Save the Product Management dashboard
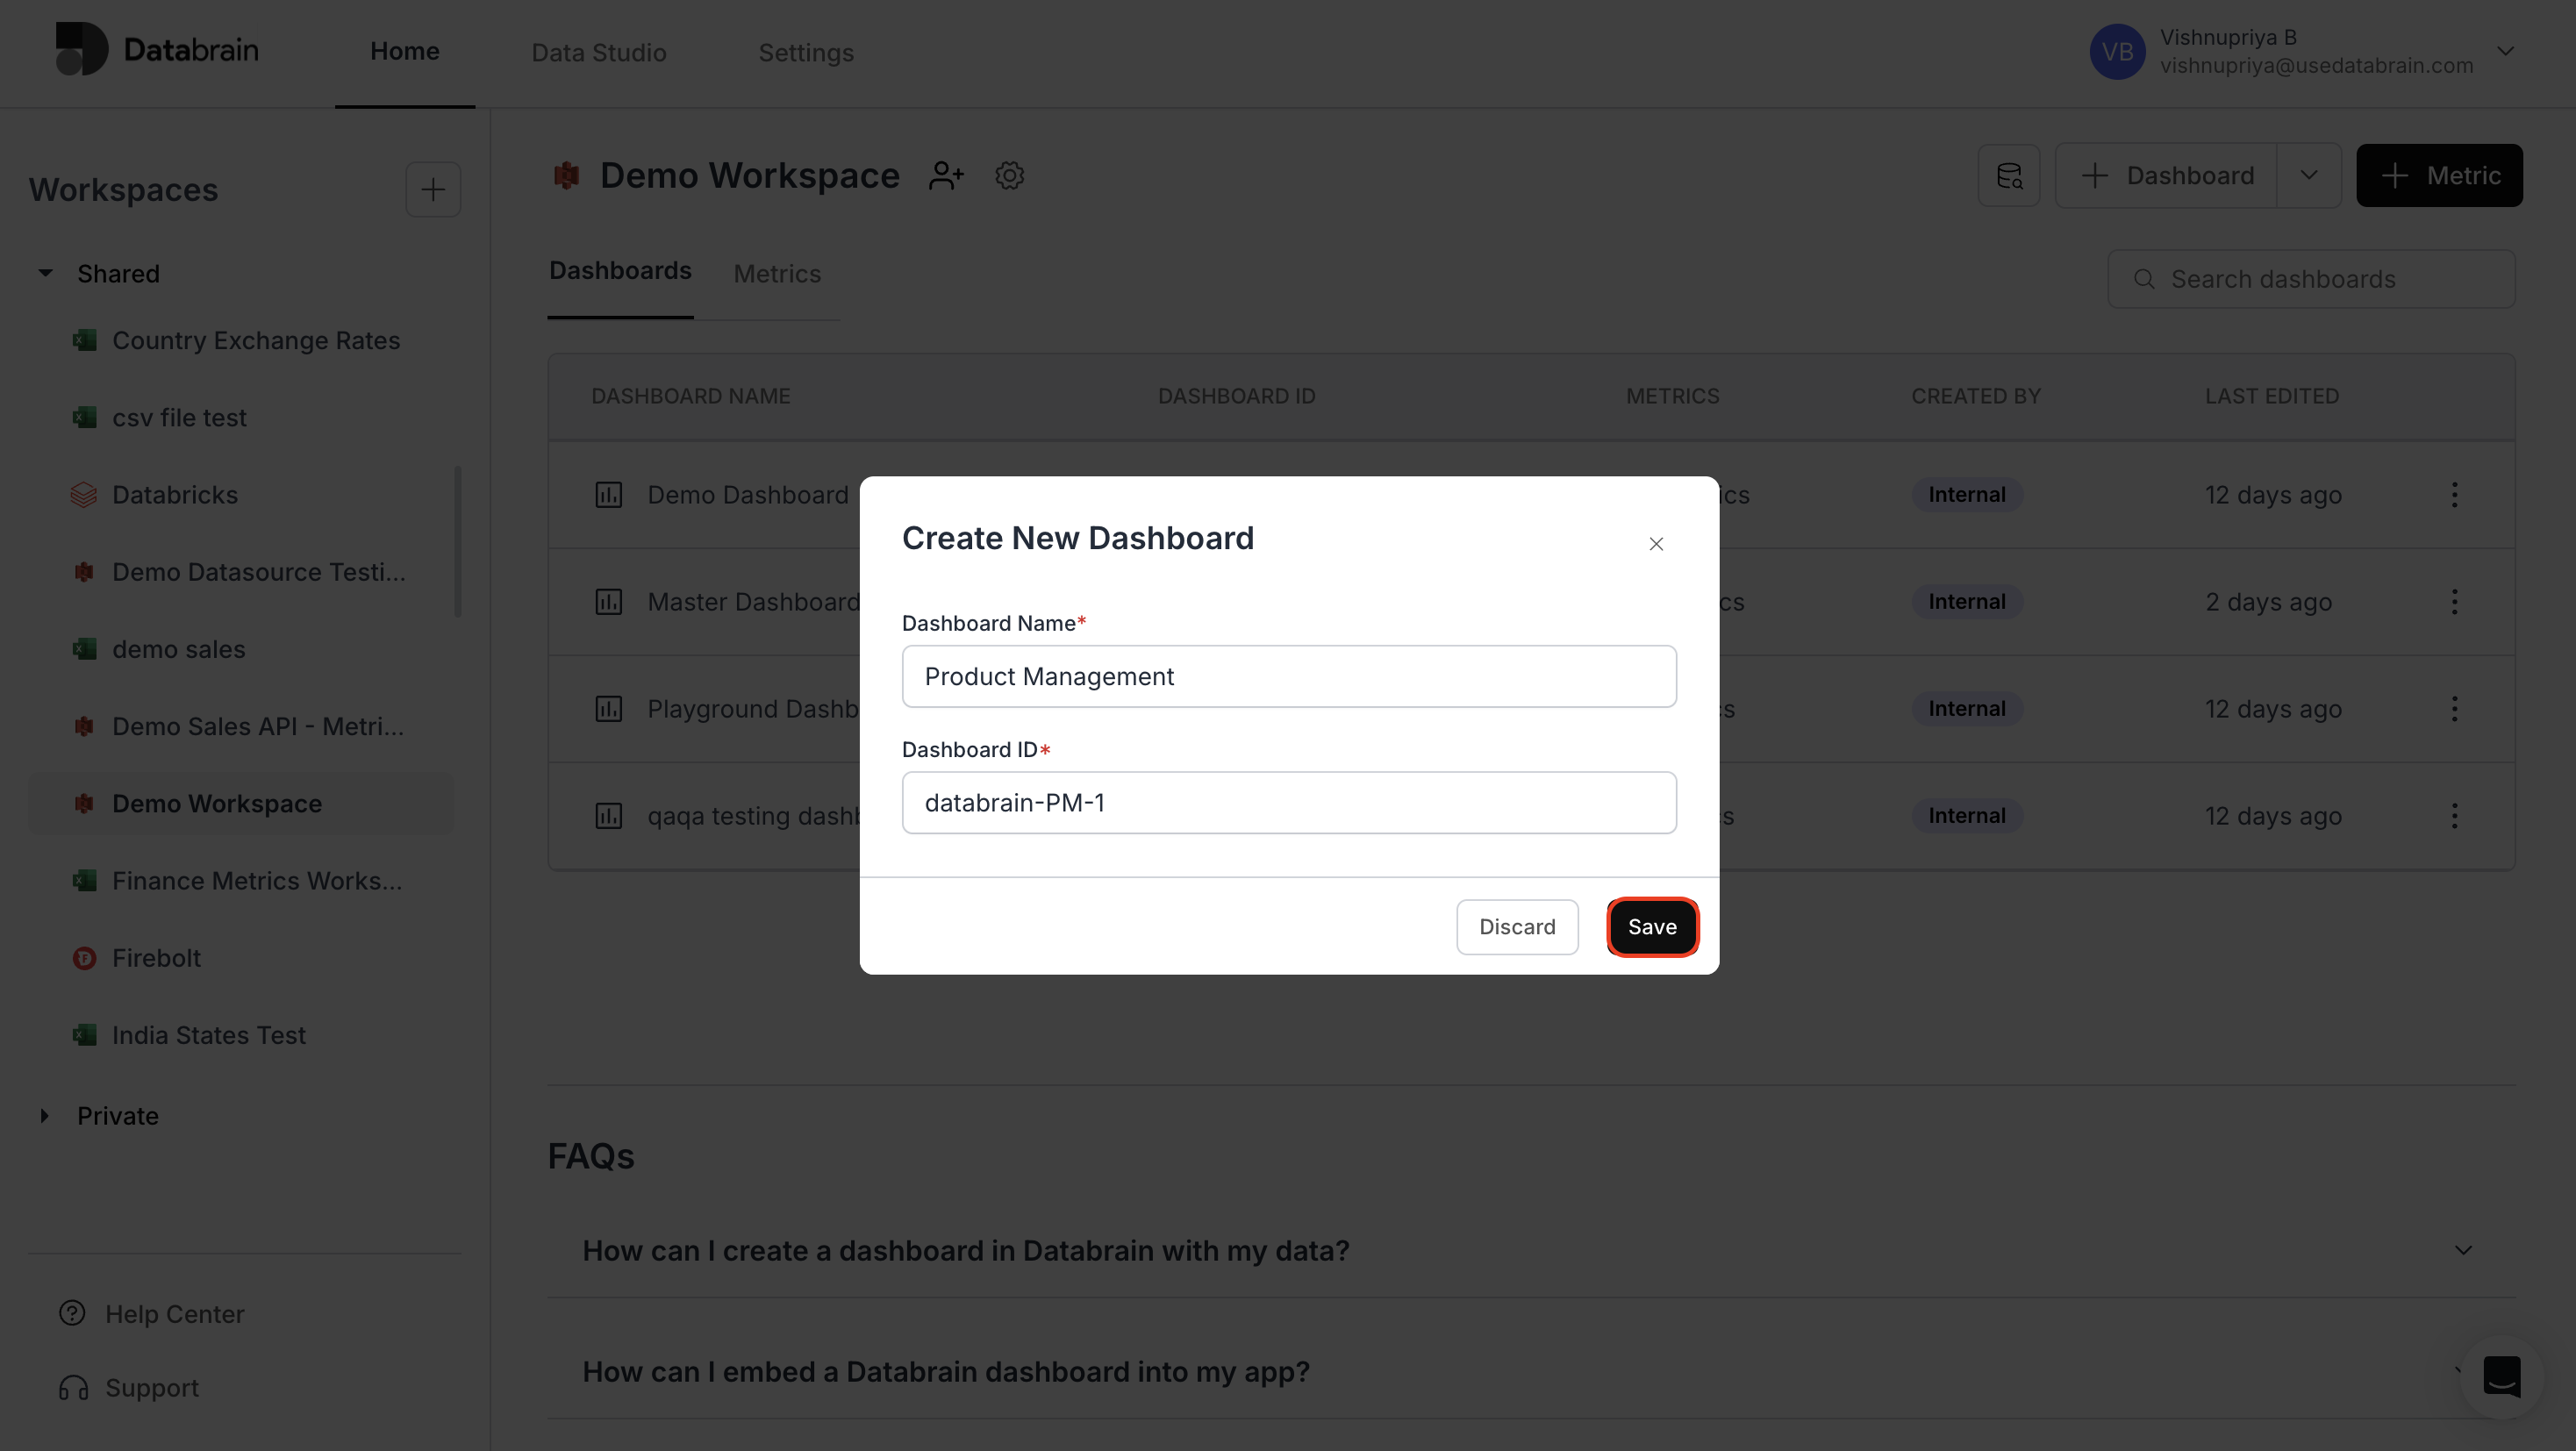Viewport: 2576px width, 1451px height. [x=1651, y=926]
